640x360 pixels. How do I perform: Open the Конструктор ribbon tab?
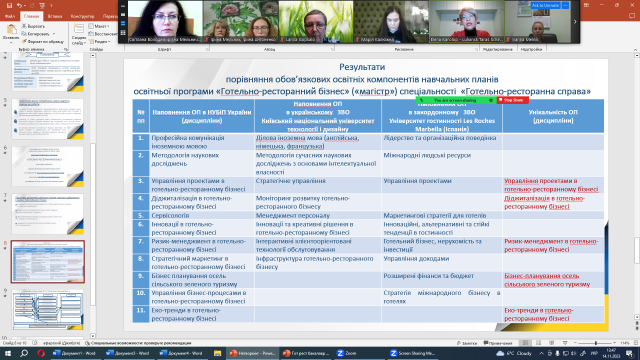82,16
